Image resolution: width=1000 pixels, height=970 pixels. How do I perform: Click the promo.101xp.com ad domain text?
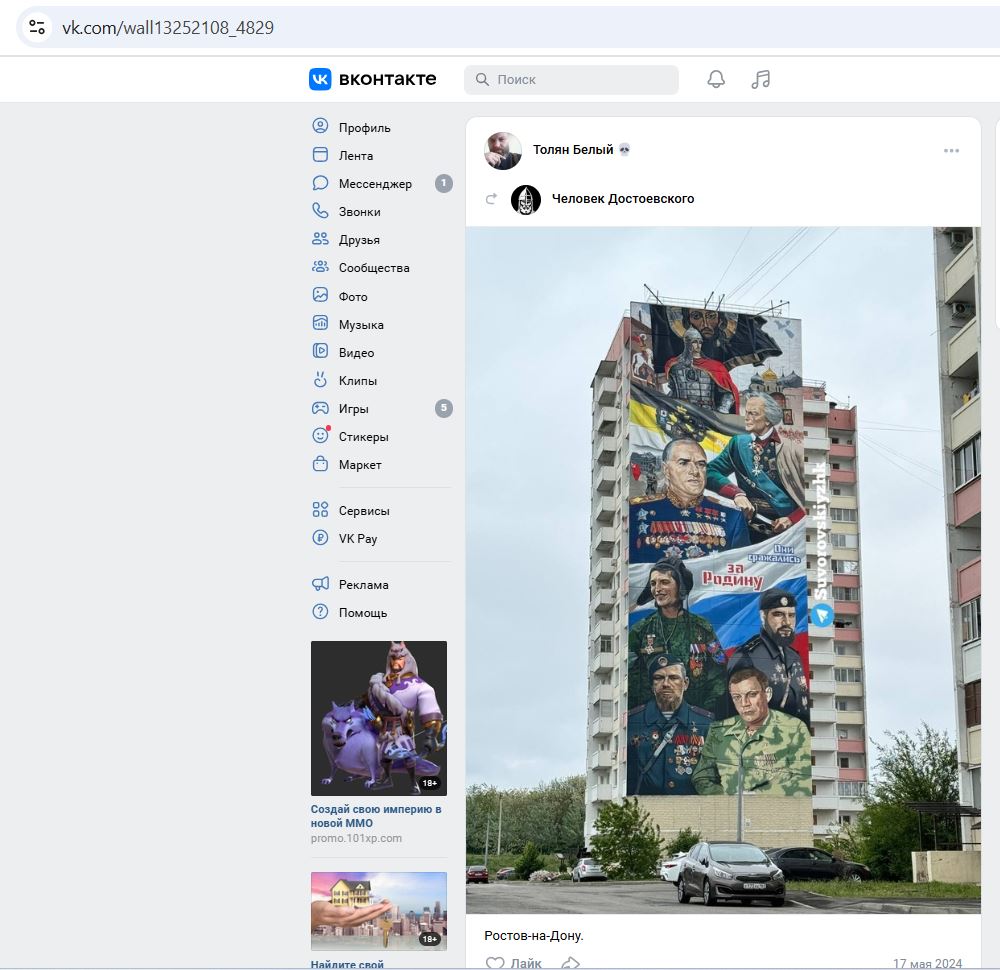coord(356,838)
